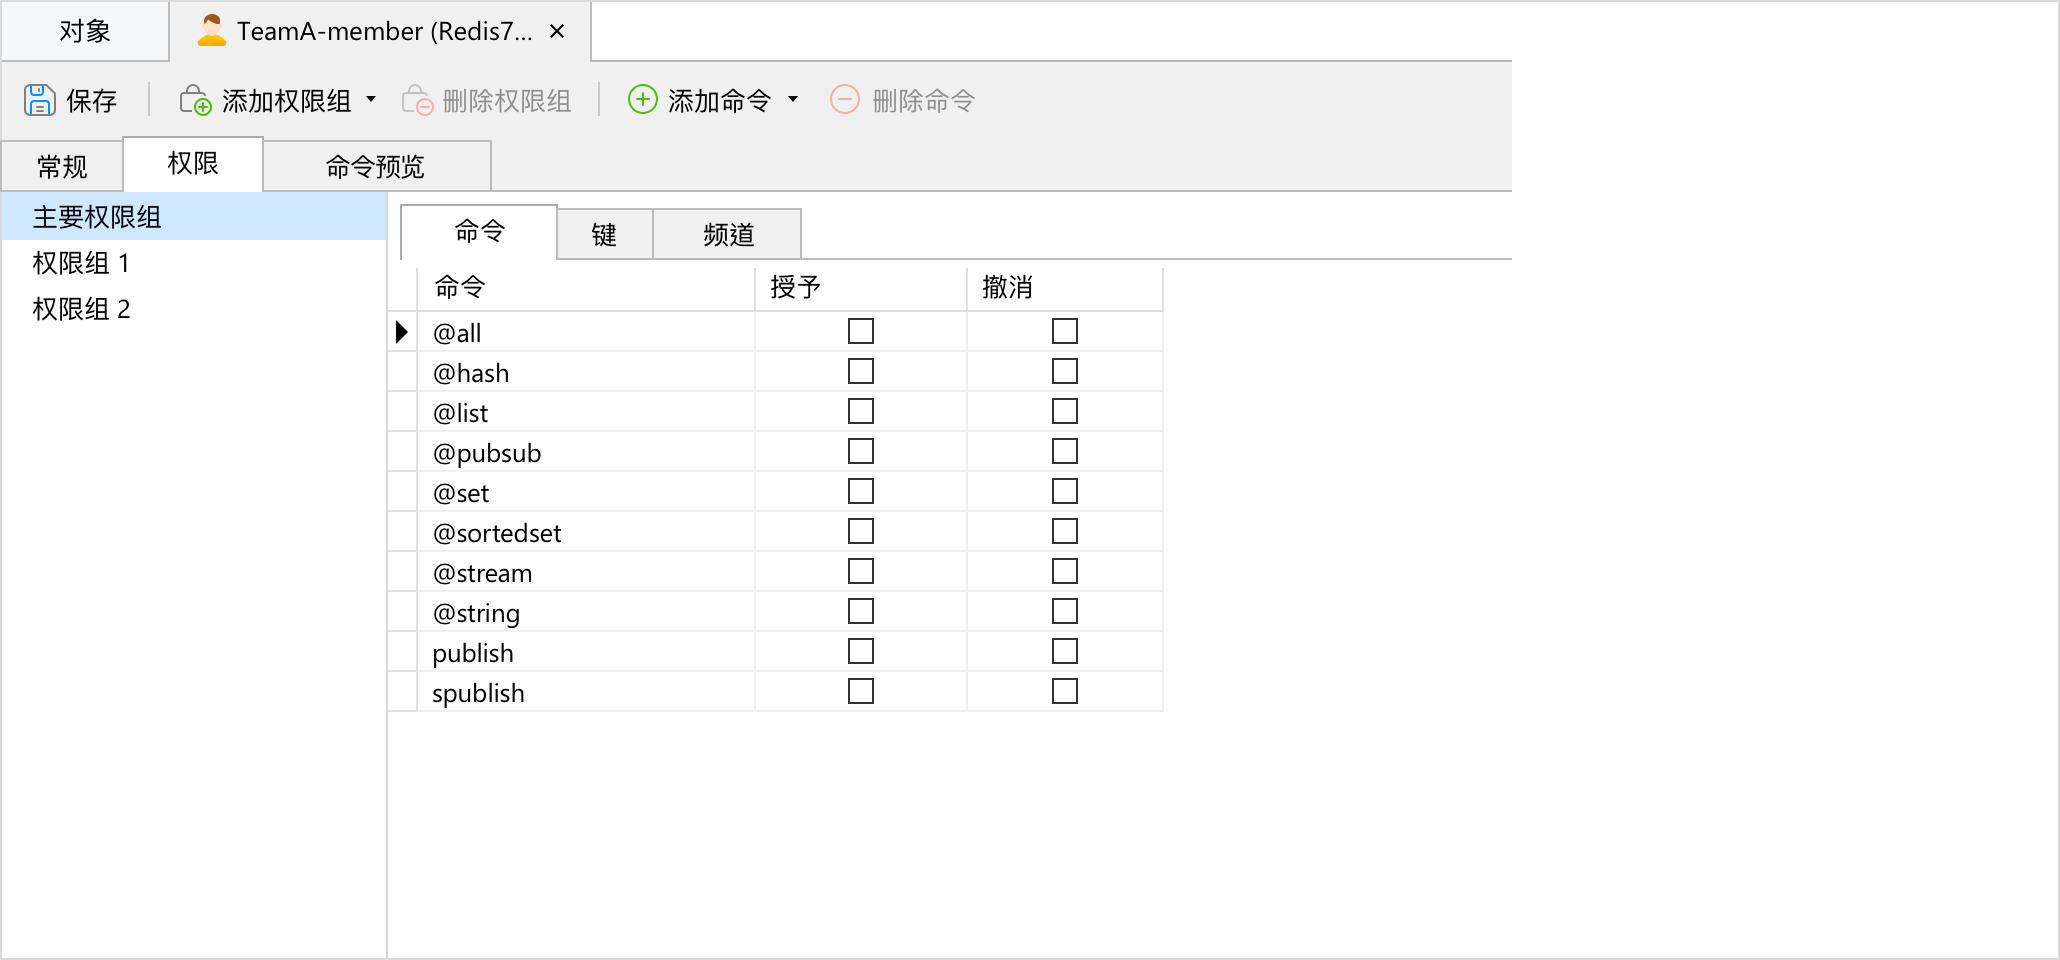The height and width of the screenshot is (960, 2060).
Task: Select Permission Group 2 (权限组 2) in list
Action: click(x=81, y=309)
